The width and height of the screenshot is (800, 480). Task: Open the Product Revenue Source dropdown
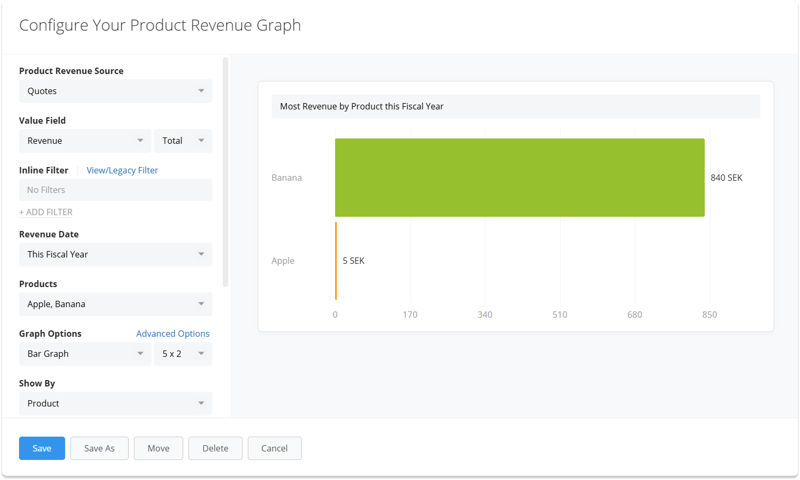(115, 91)
